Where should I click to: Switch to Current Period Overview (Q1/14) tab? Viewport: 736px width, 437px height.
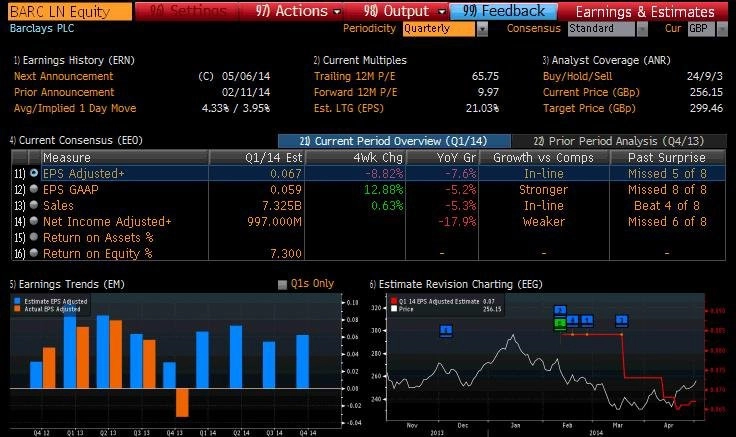coord(394,141)
